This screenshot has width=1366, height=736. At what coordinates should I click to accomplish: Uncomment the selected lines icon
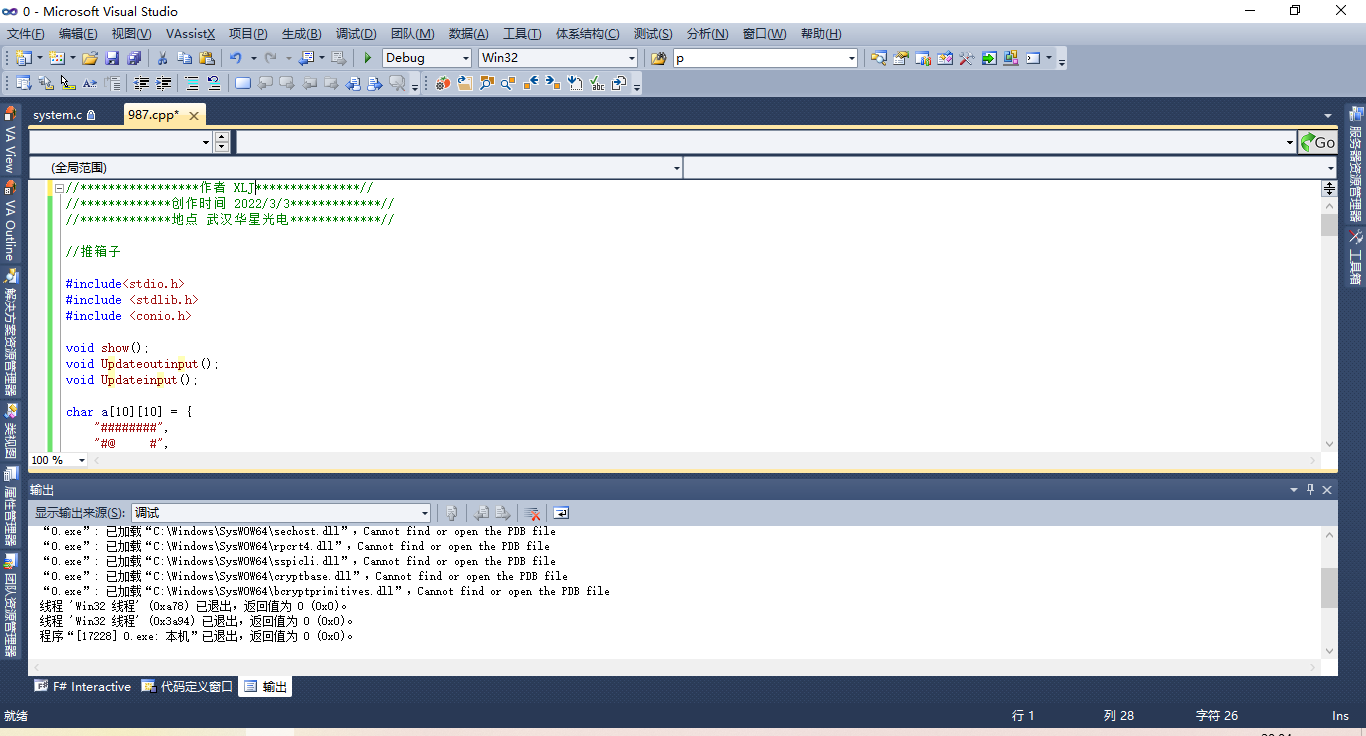[x=214, y=83]
